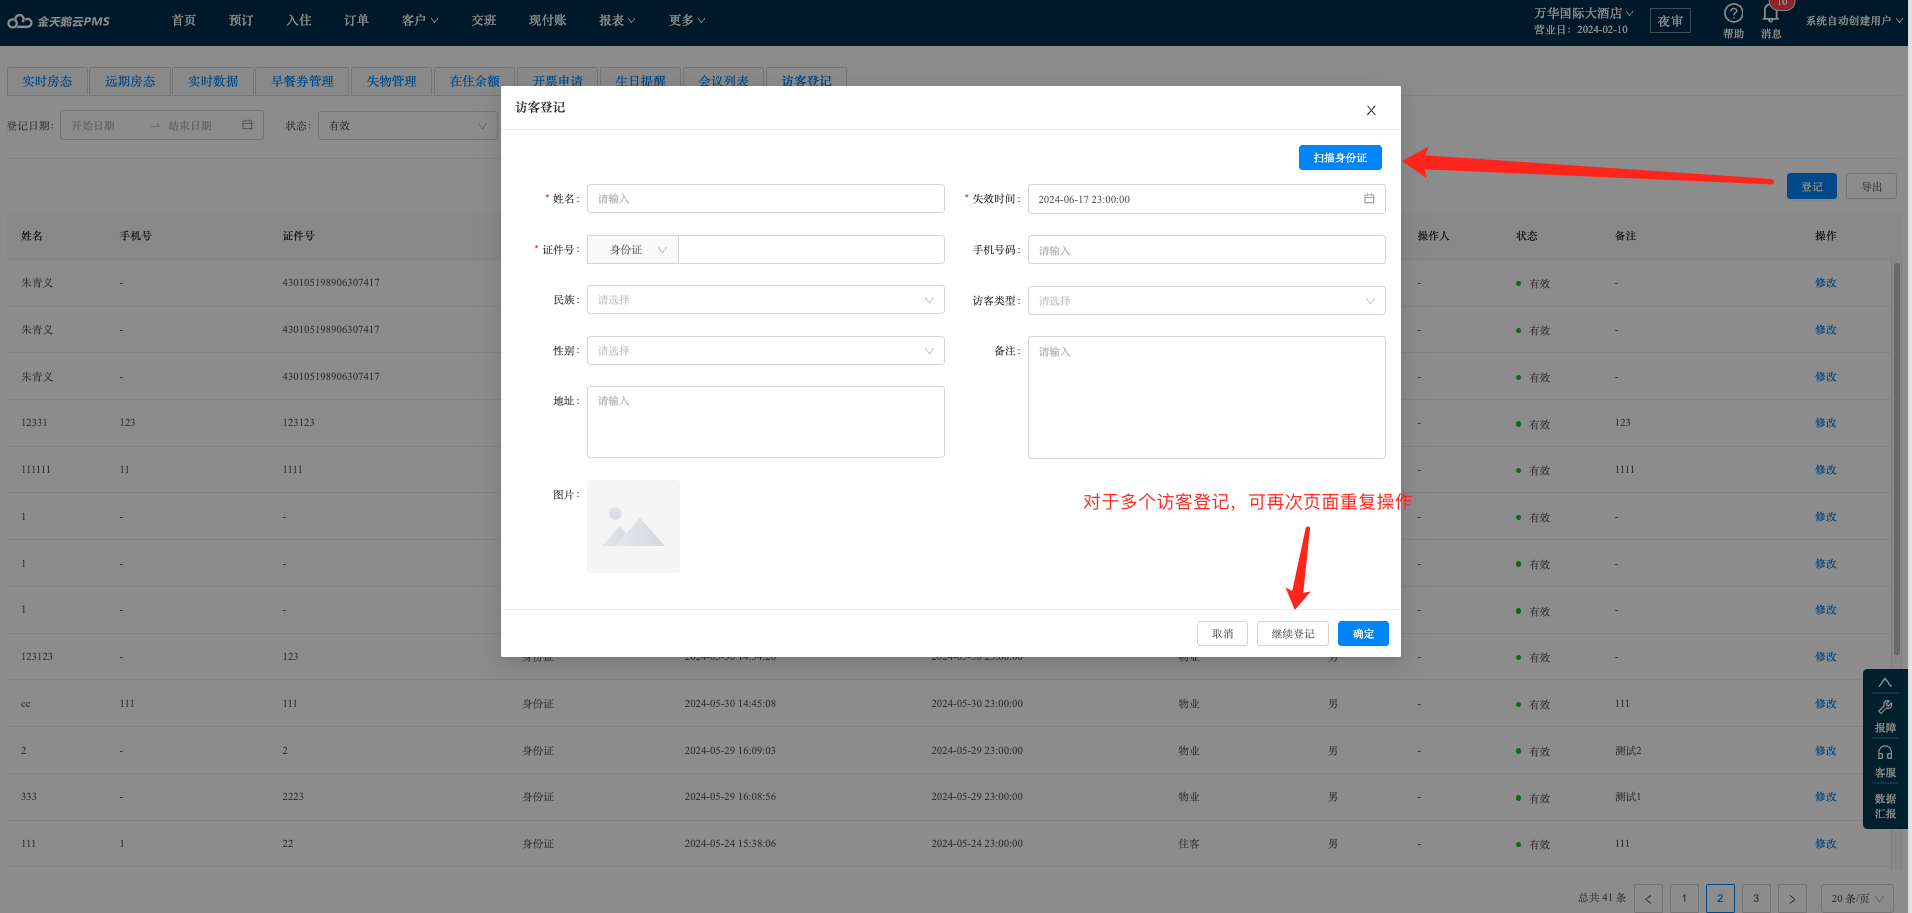Image resolution: width=1912 pixels, height=913 pixels.
Task: Open 入住 in navigation
Action: point(299,20)
